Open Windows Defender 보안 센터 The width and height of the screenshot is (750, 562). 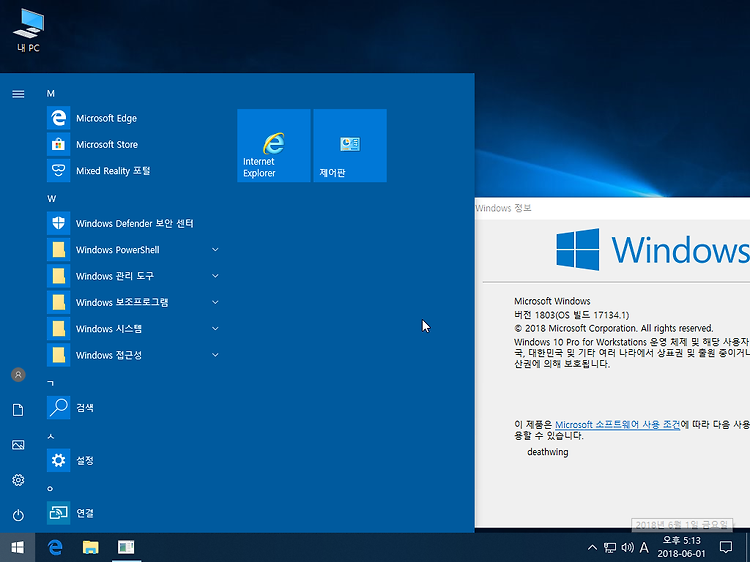[133, 223]
